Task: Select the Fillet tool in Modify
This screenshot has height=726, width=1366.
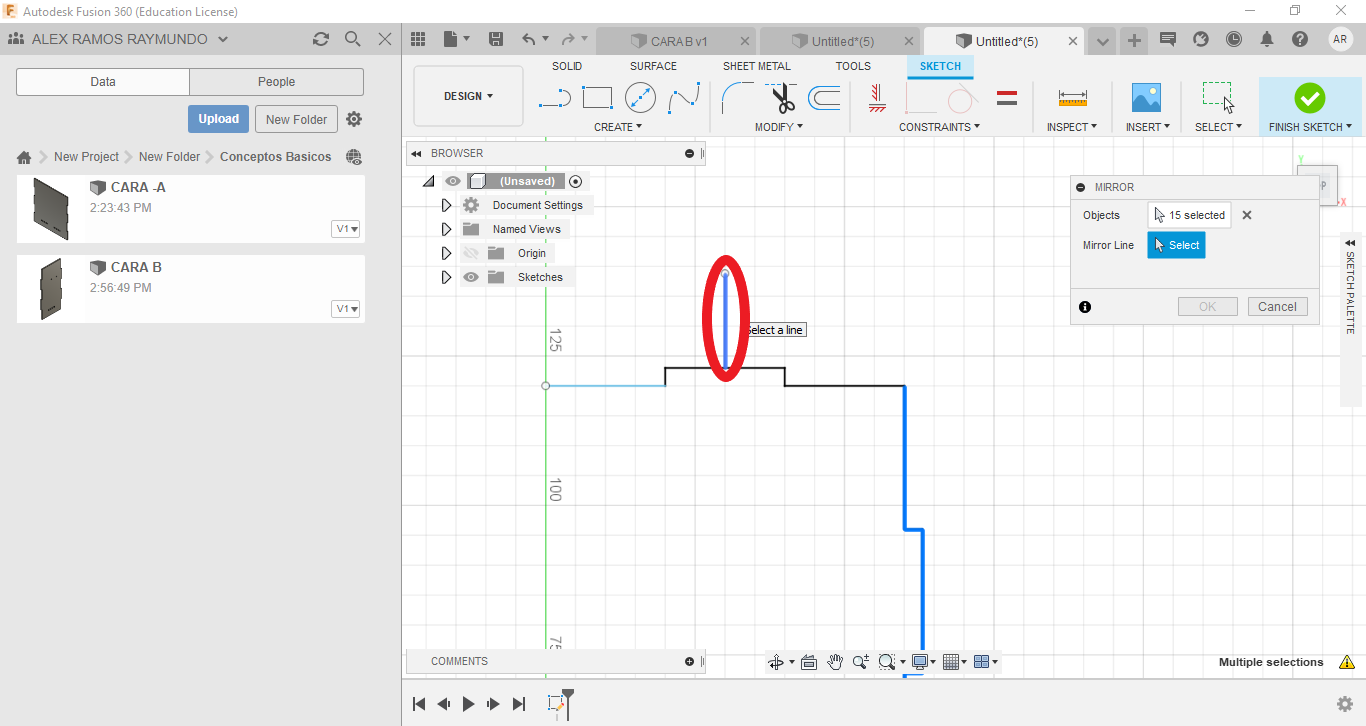Action: coord(737,98)
